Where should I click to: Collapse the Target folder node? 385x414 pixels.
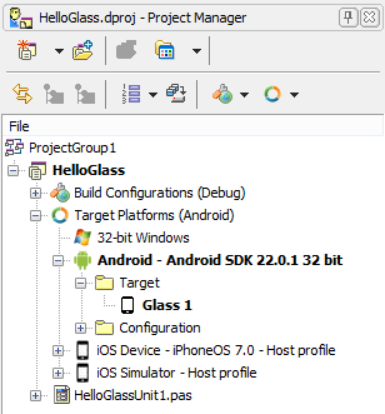click(80, 283)
